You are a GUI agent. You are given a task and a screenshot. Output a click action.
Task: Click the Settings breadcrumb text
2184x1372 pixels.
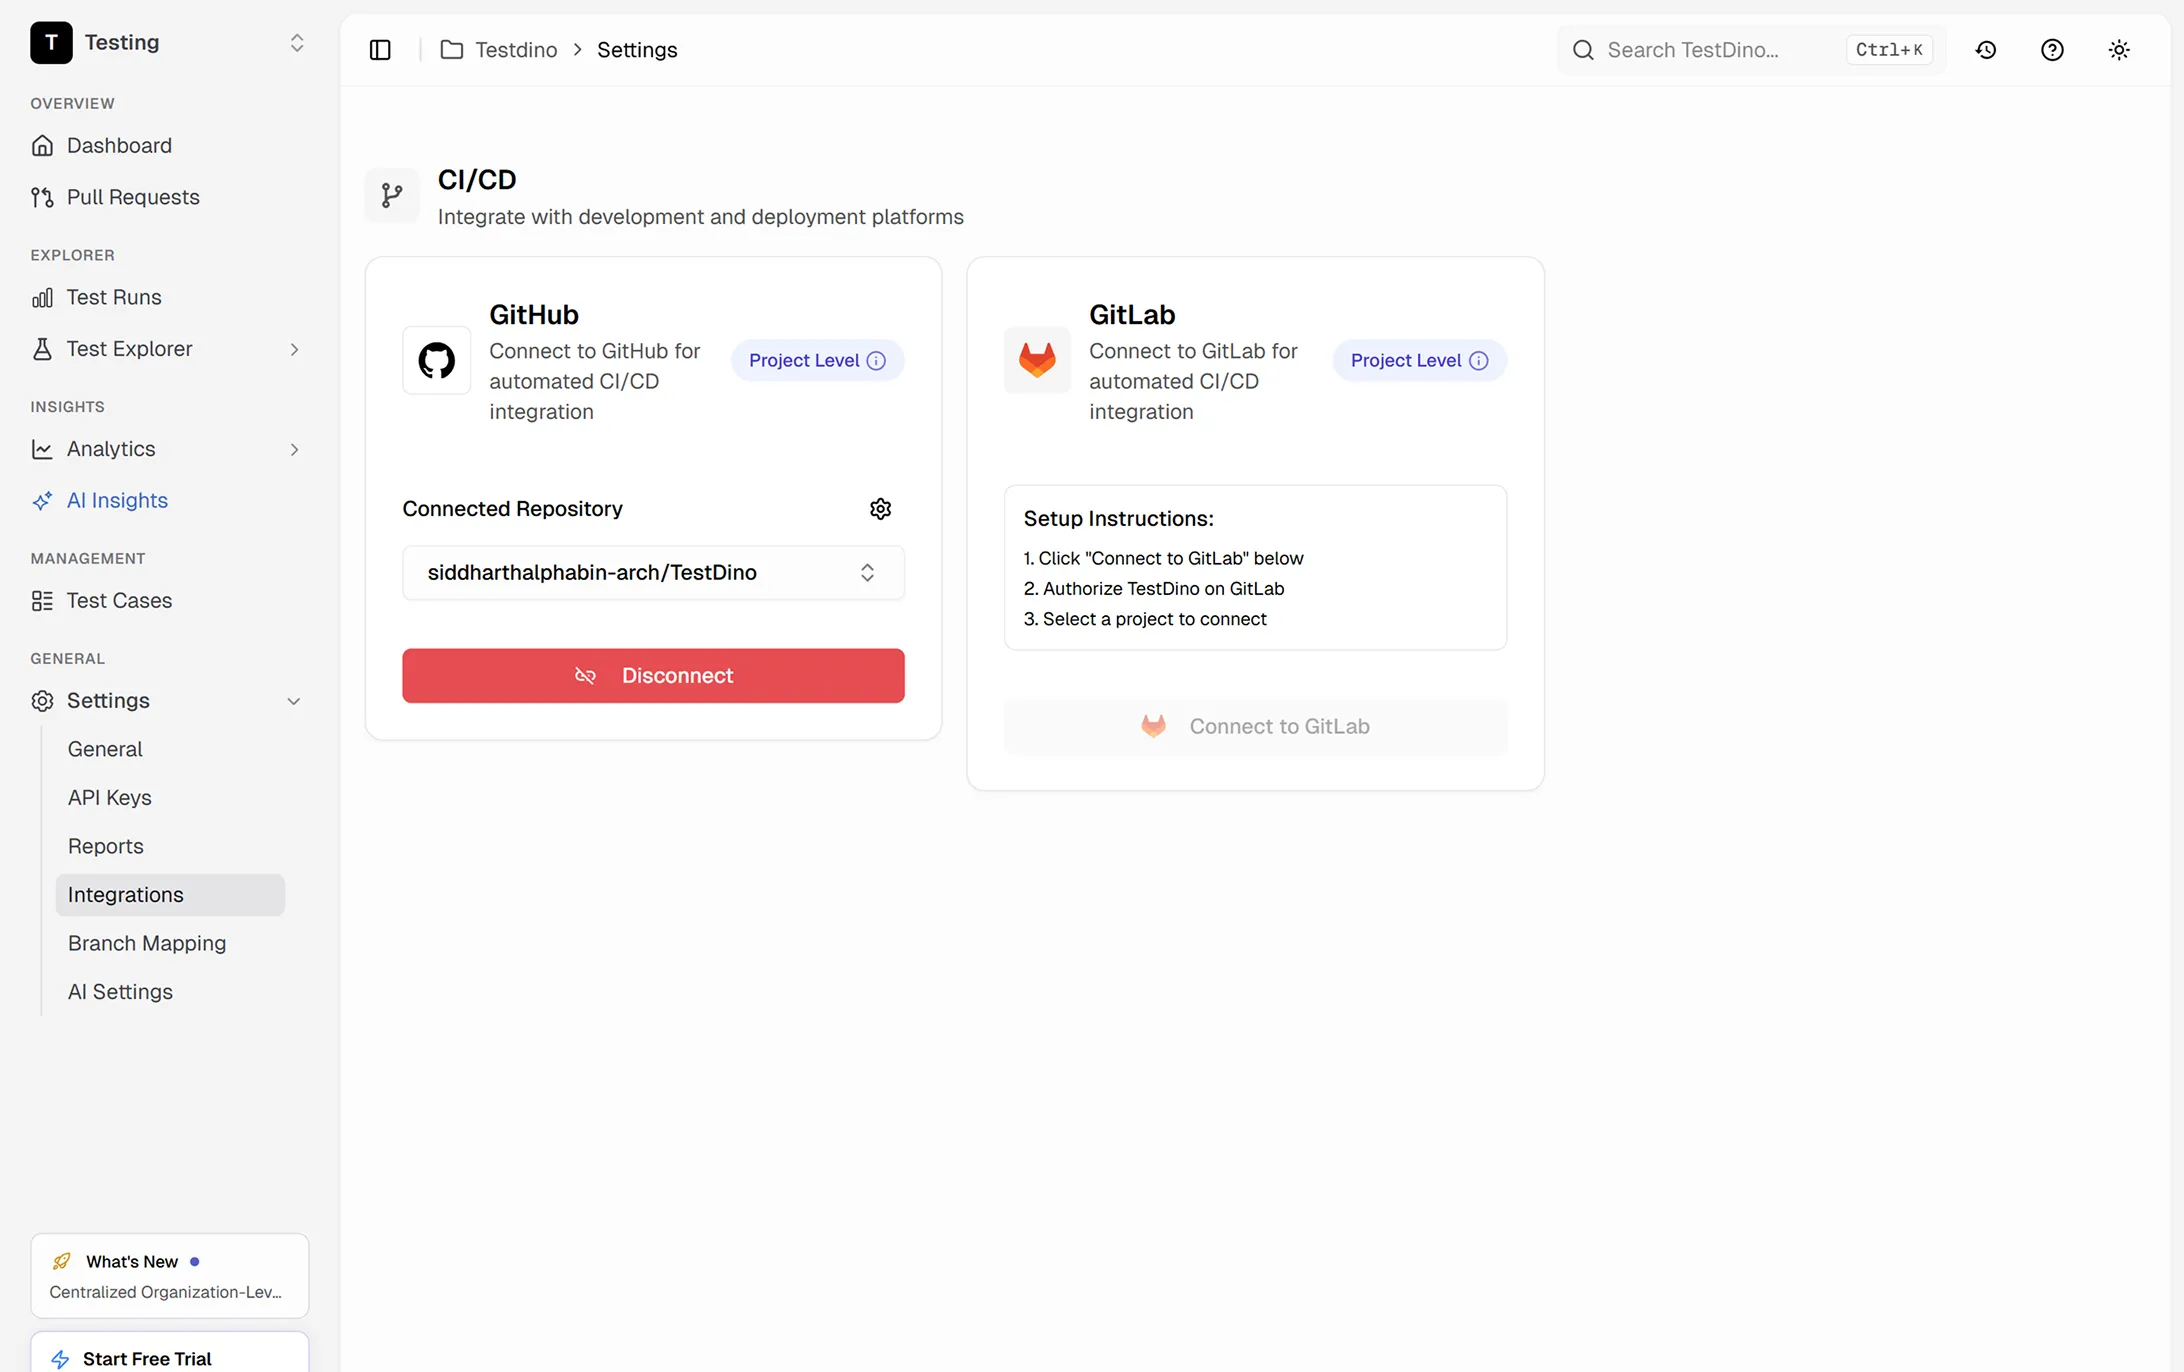637,50
